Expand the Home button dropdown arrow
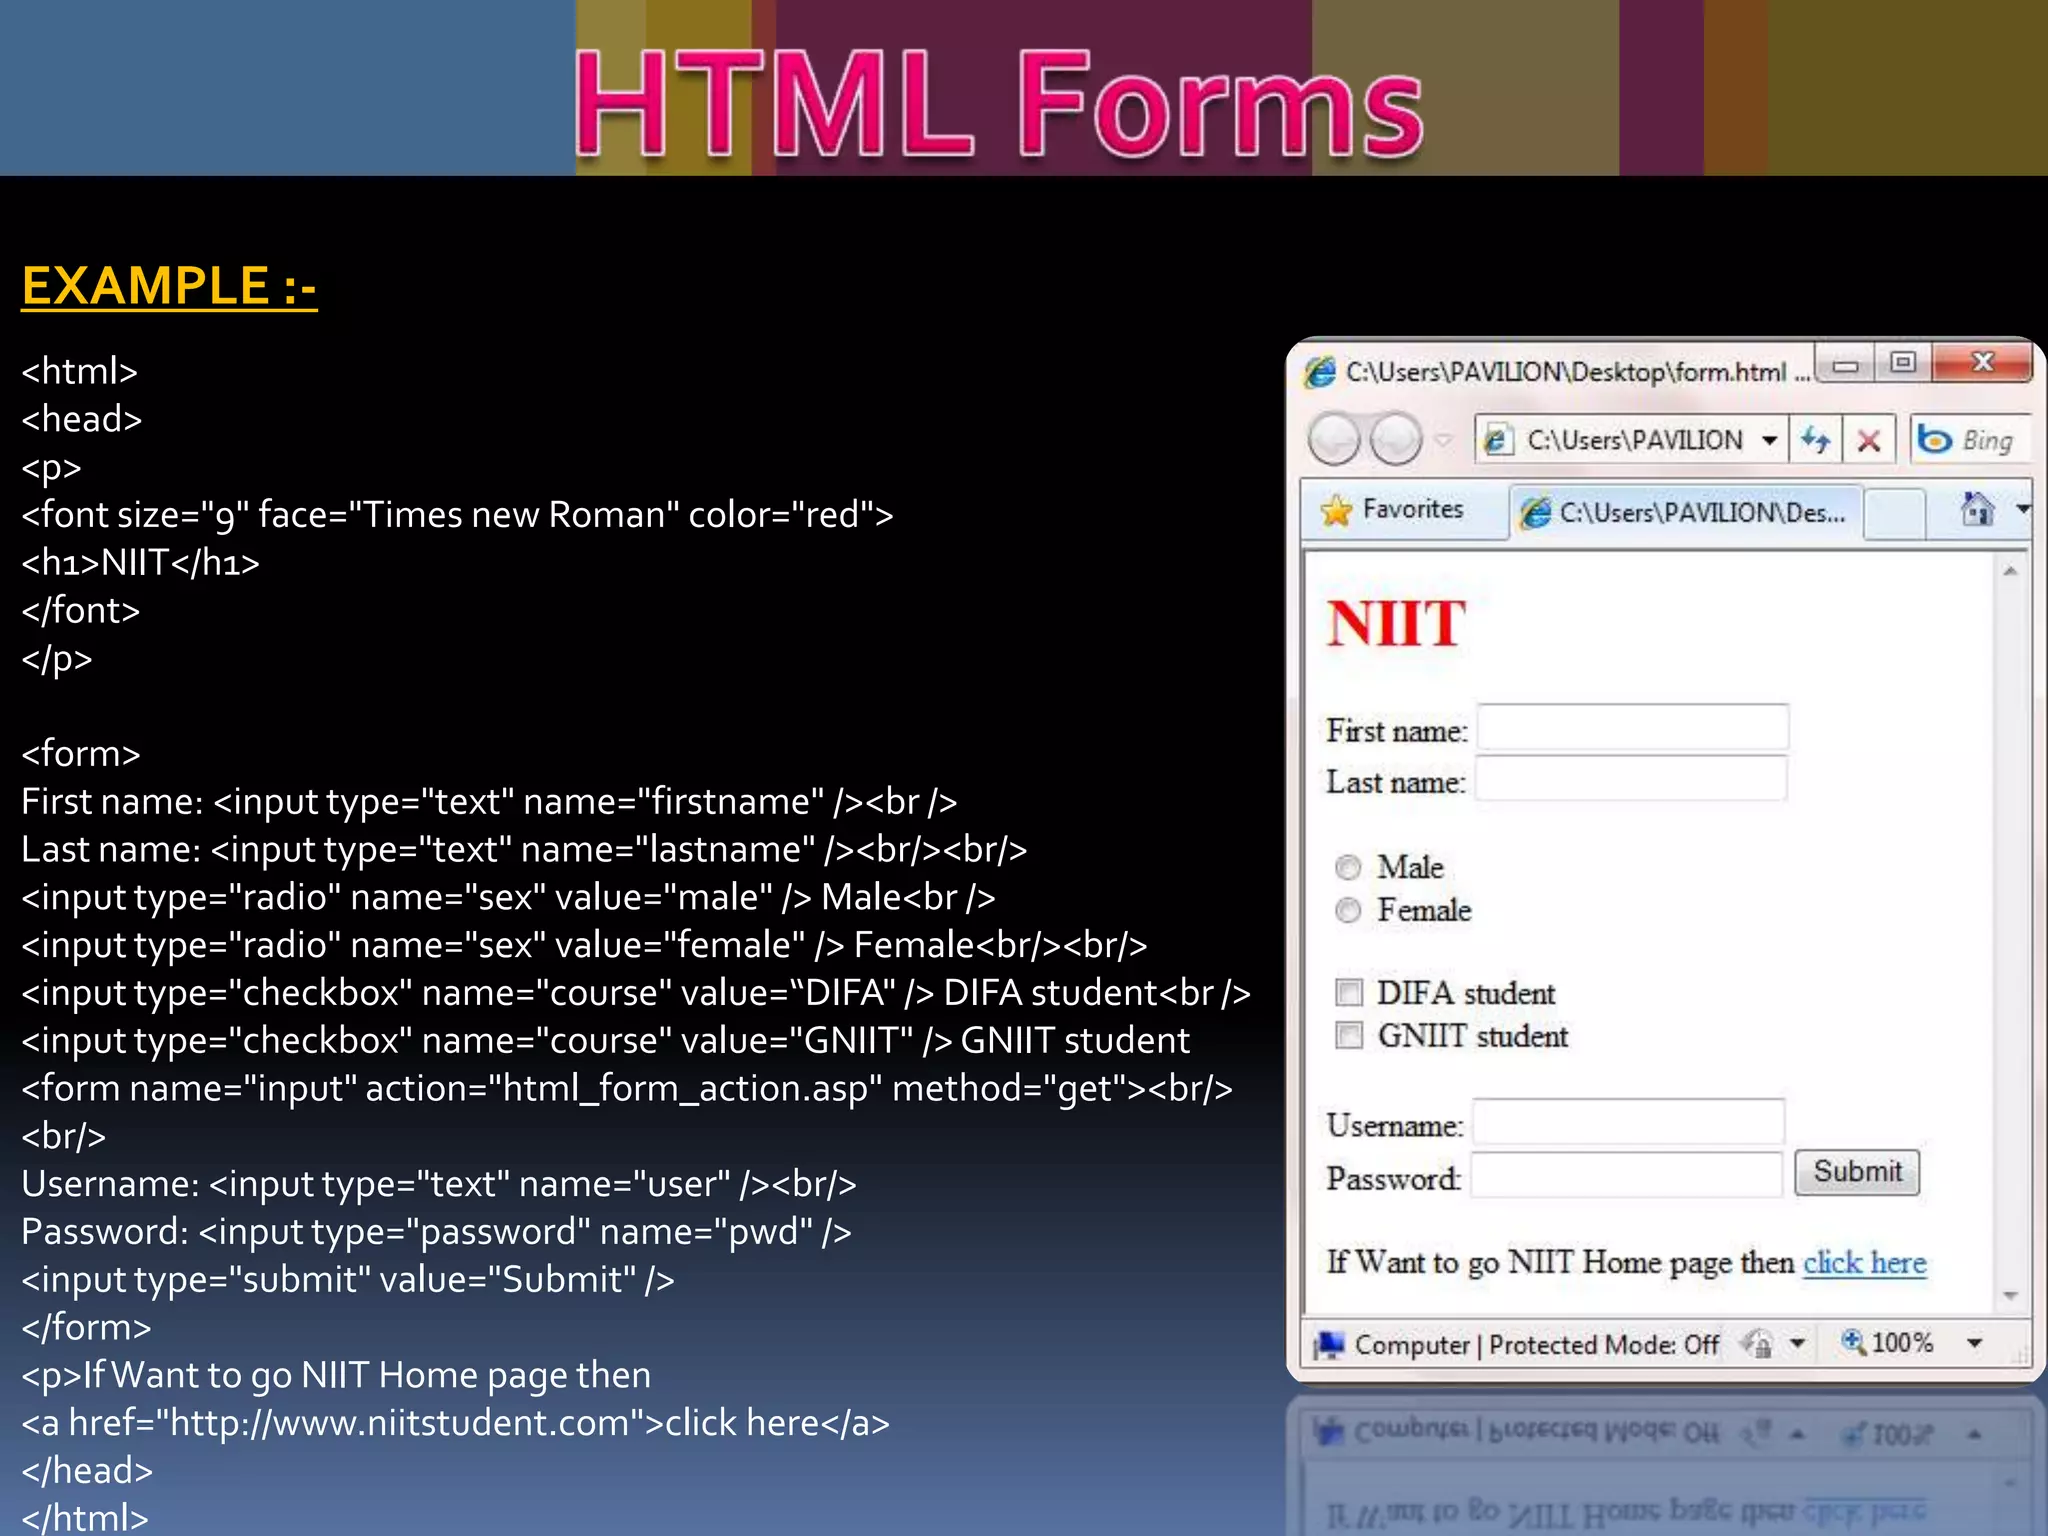Image resolution: width=2048 pixels, height=1536 pixels. 2023,510
